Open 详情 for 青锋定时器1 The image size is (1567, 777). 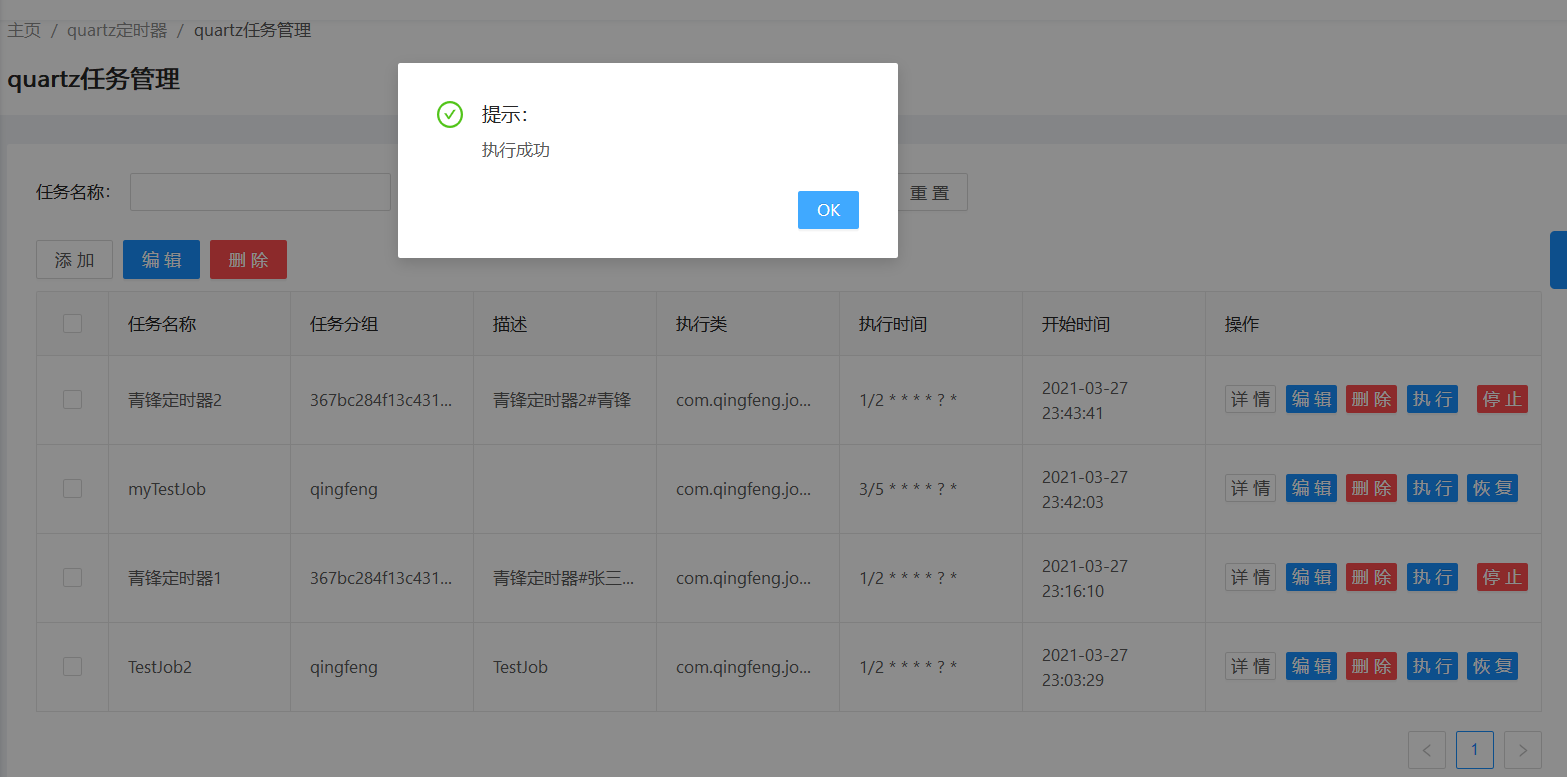(1250, 577)
